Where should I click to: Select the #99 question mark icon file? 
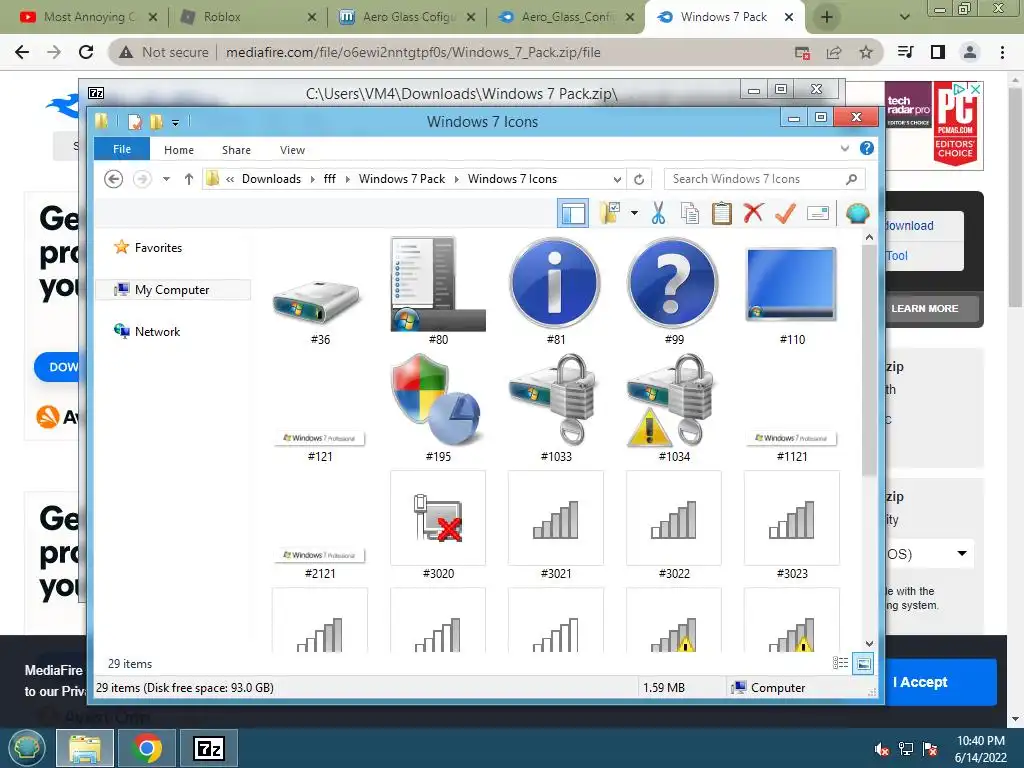pos(673,292)
